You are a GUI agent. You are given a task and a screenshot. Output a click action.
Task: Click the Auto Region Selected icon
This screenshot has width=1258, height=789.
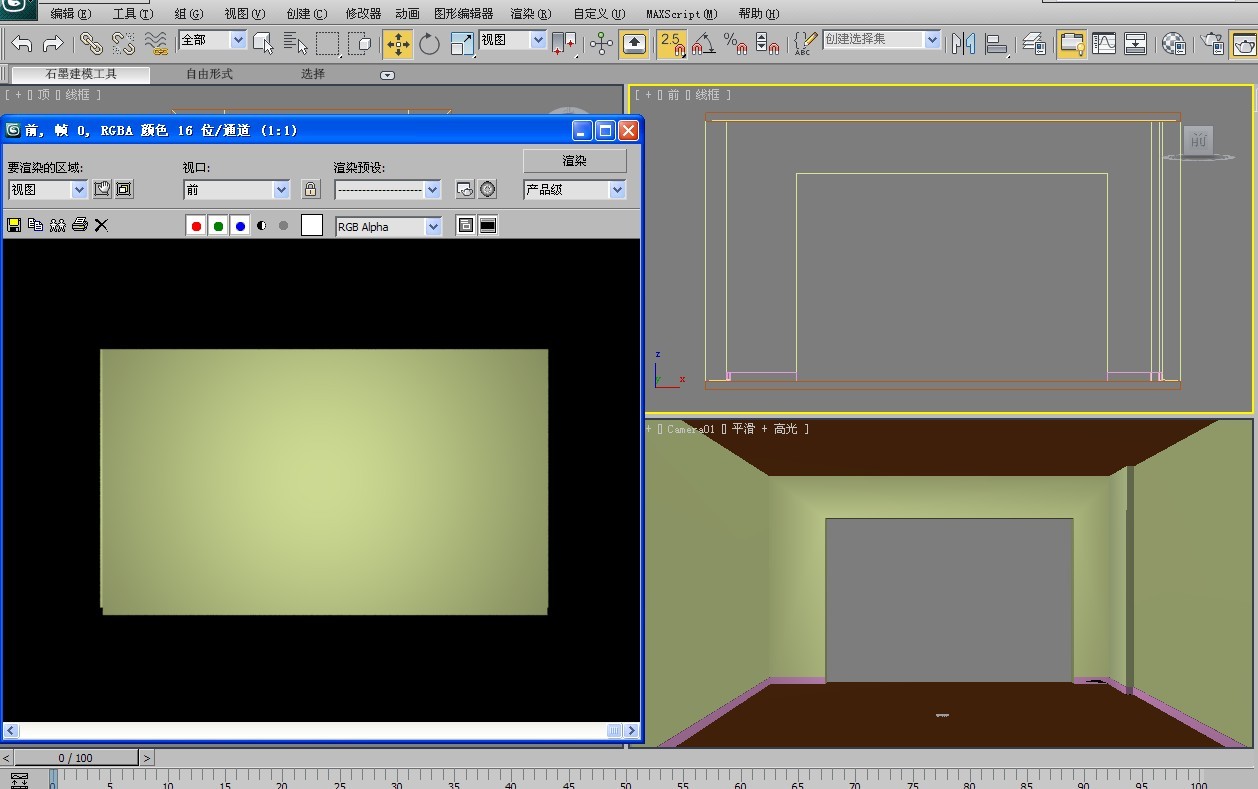click(x=124, y=189)
